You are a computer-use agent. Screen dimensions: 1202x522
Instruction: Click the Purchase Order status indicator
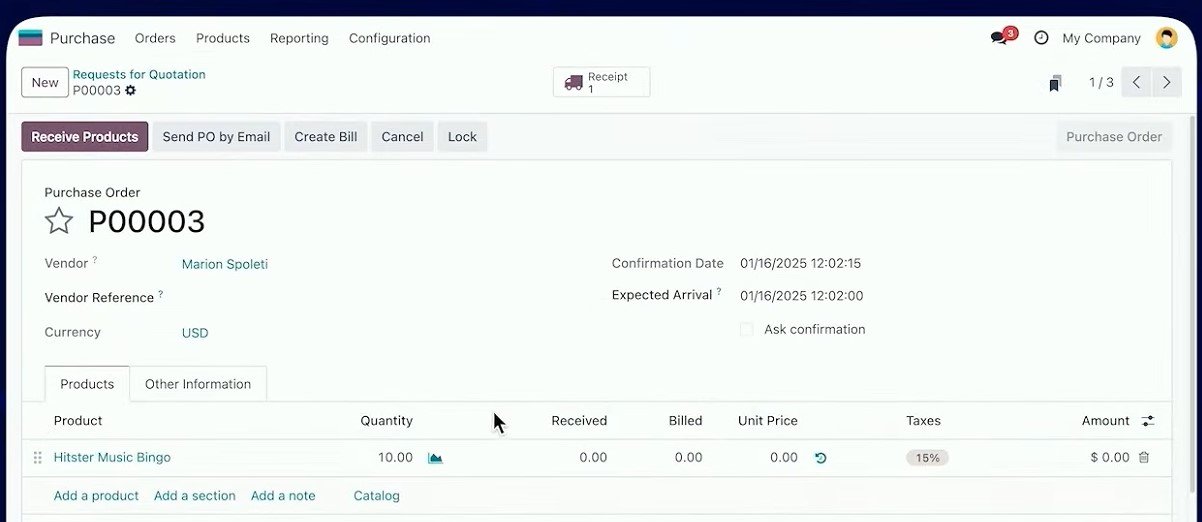click(1114, 137)
